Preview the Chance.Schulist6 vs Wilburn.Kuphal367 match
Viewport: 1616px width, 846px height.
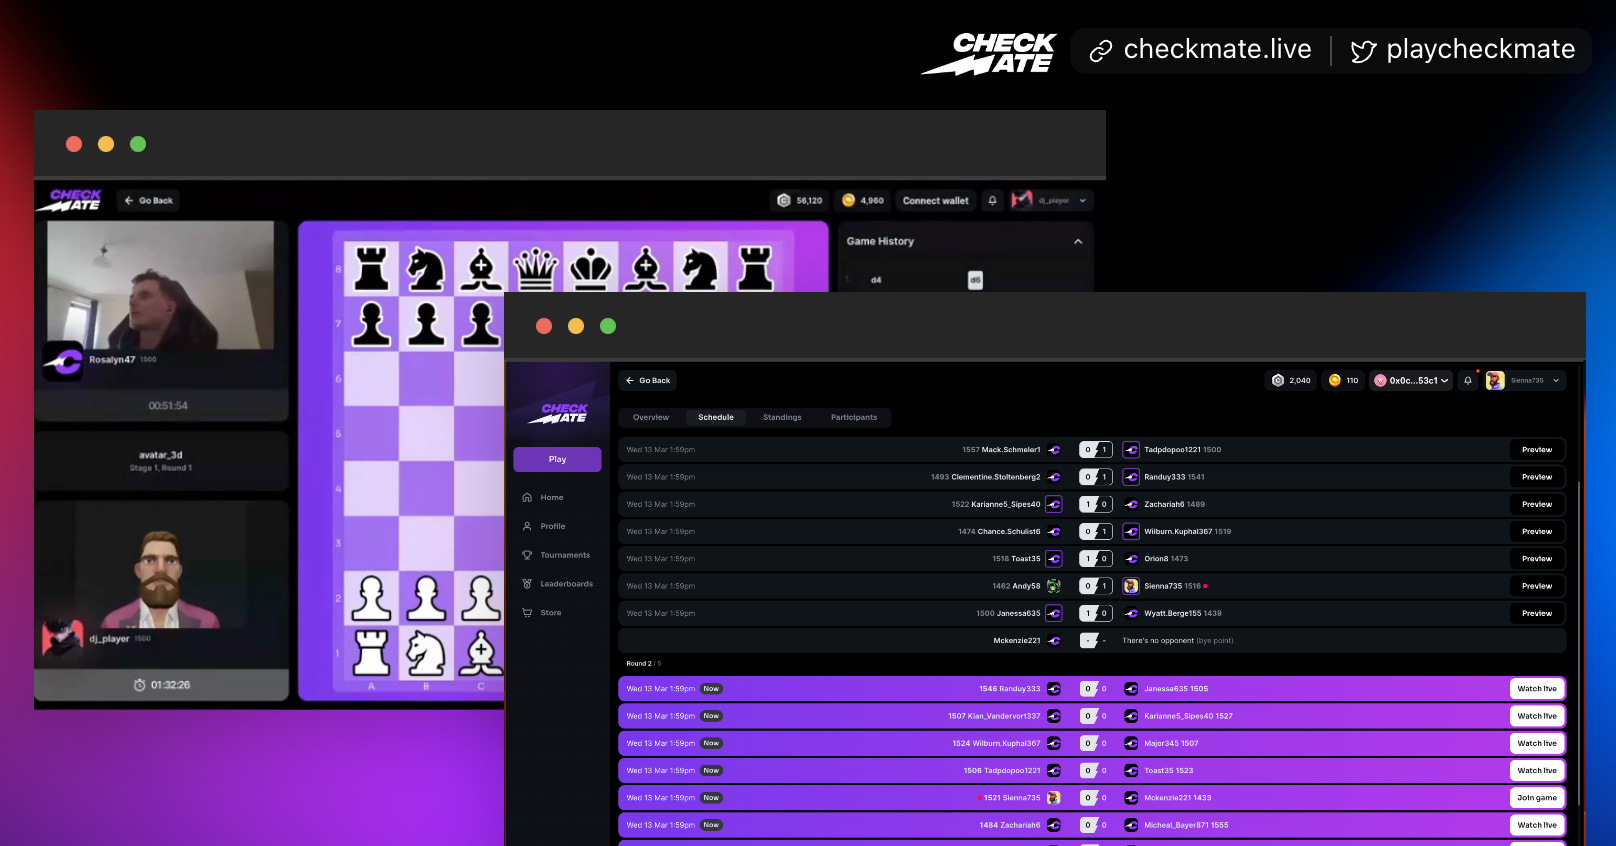(1537, 532)
